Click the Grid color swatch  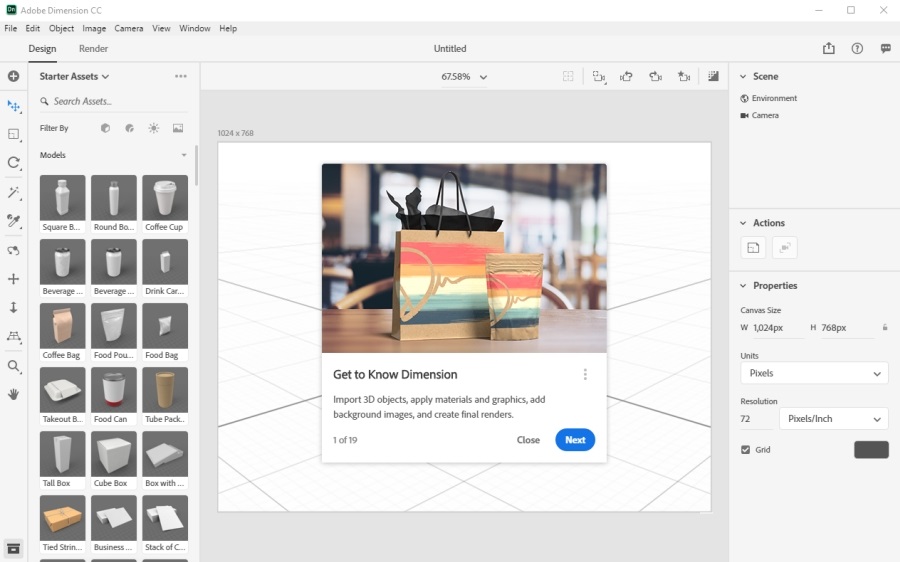point(871,450)
